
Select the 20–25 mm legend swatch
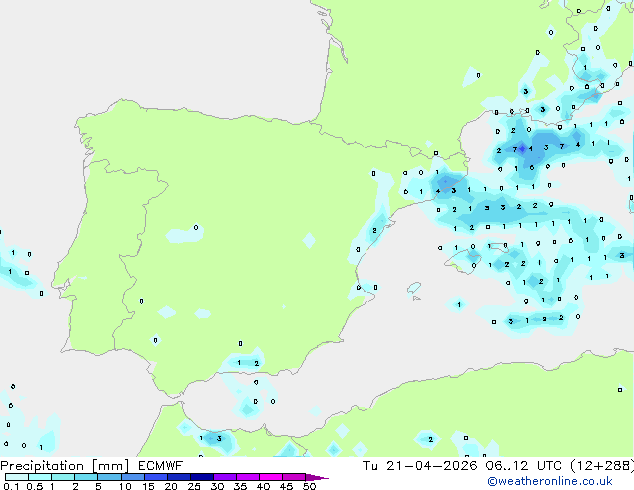179,477
